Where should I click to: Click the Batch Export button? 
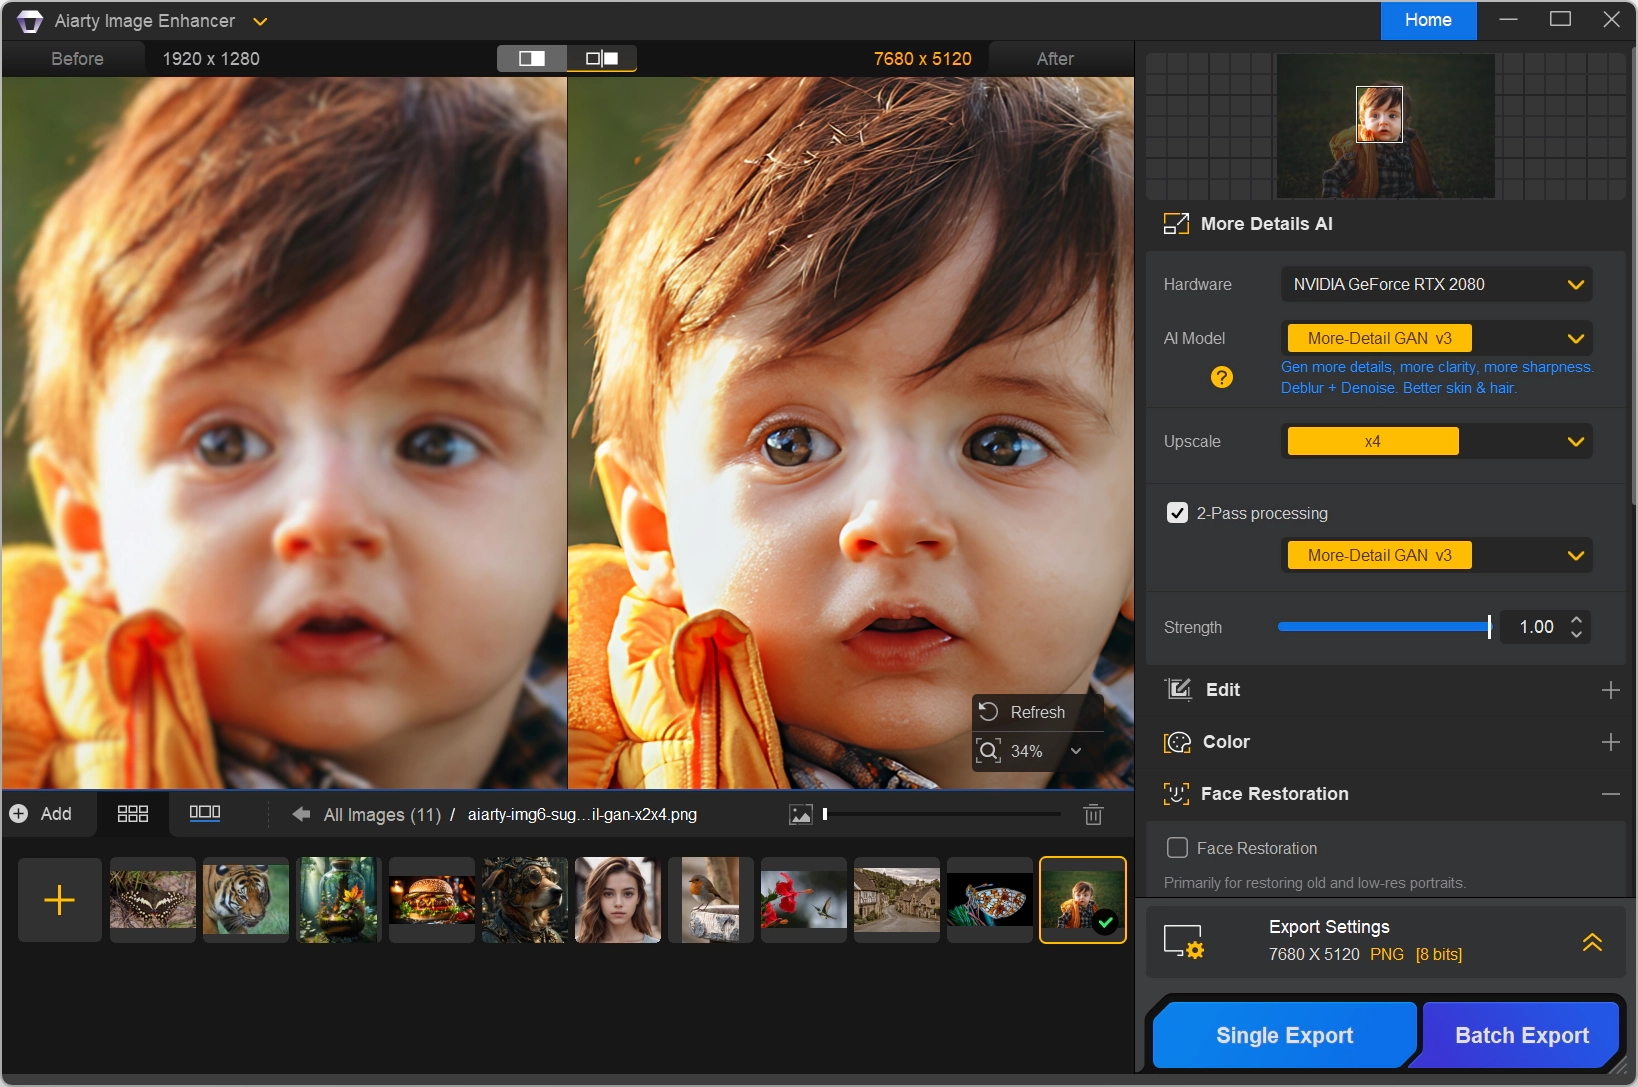(1521, 1036)
